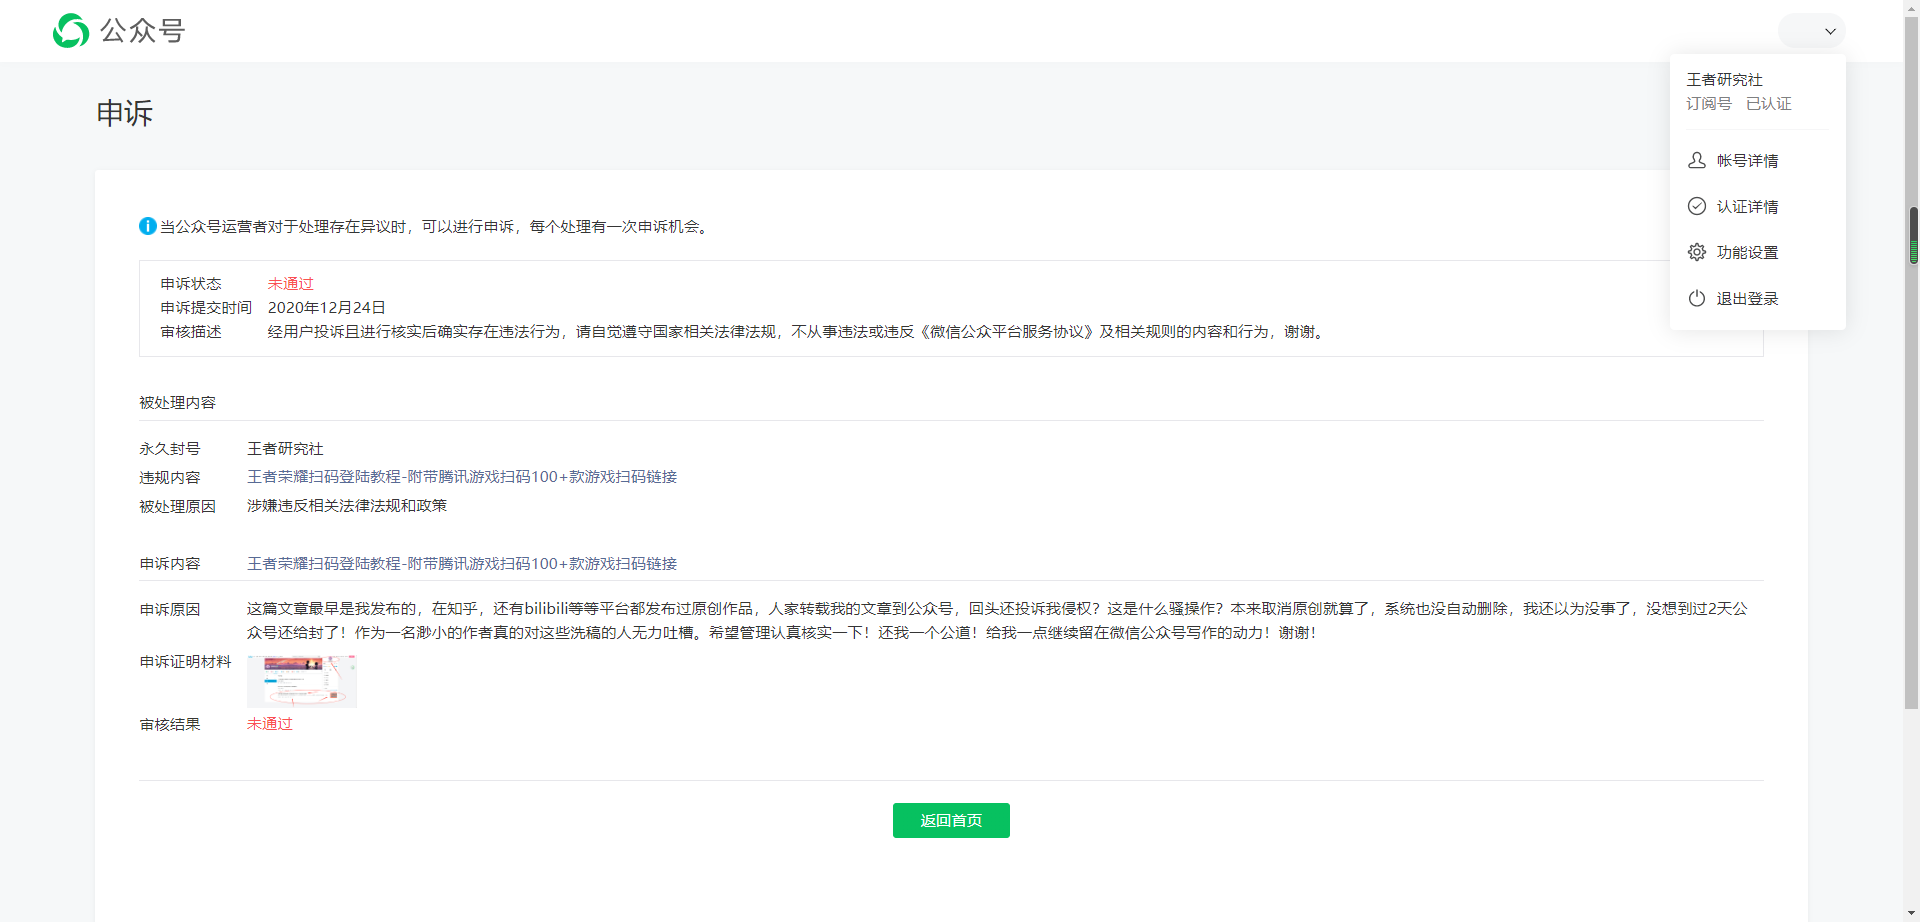Click the power icon beside 退出登录

(1697, 298)
